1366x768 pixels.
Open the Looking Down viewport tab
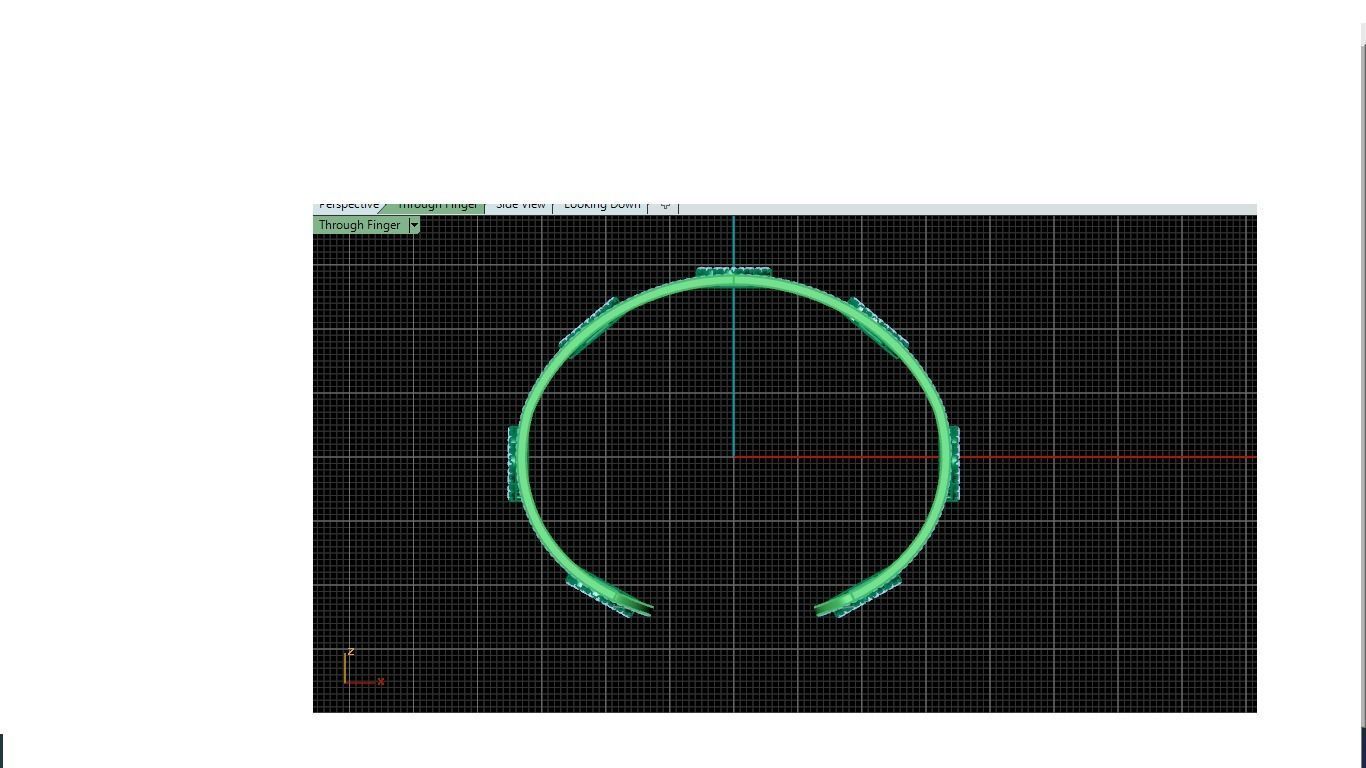tap(602, 206)
